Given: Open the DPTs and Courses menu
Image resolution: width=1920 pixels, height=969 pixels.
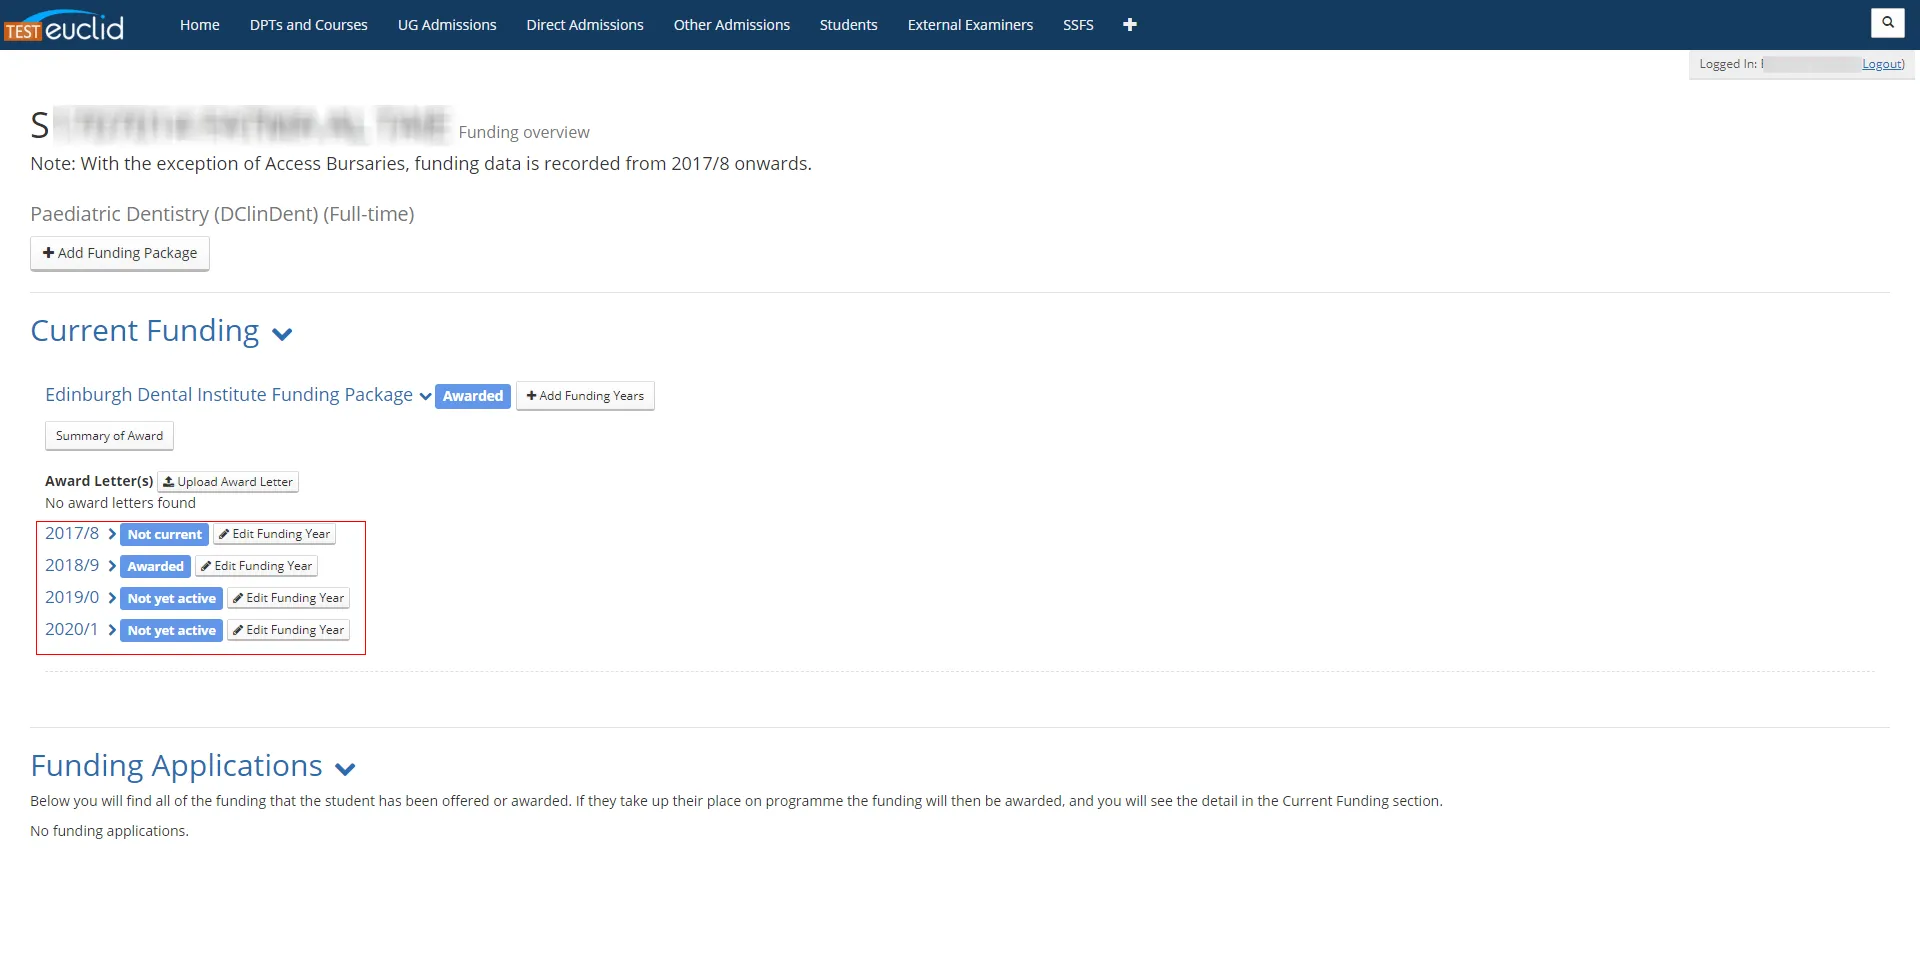Looking at the screenshot, I should tap(308, 25).
